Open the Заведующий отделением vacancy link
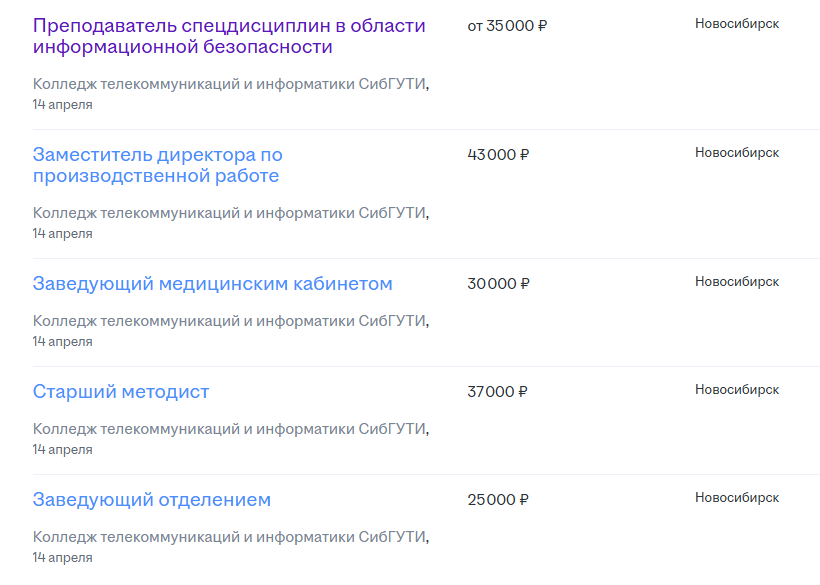Screen dimensions: 820x585 [x=151, y=500]
